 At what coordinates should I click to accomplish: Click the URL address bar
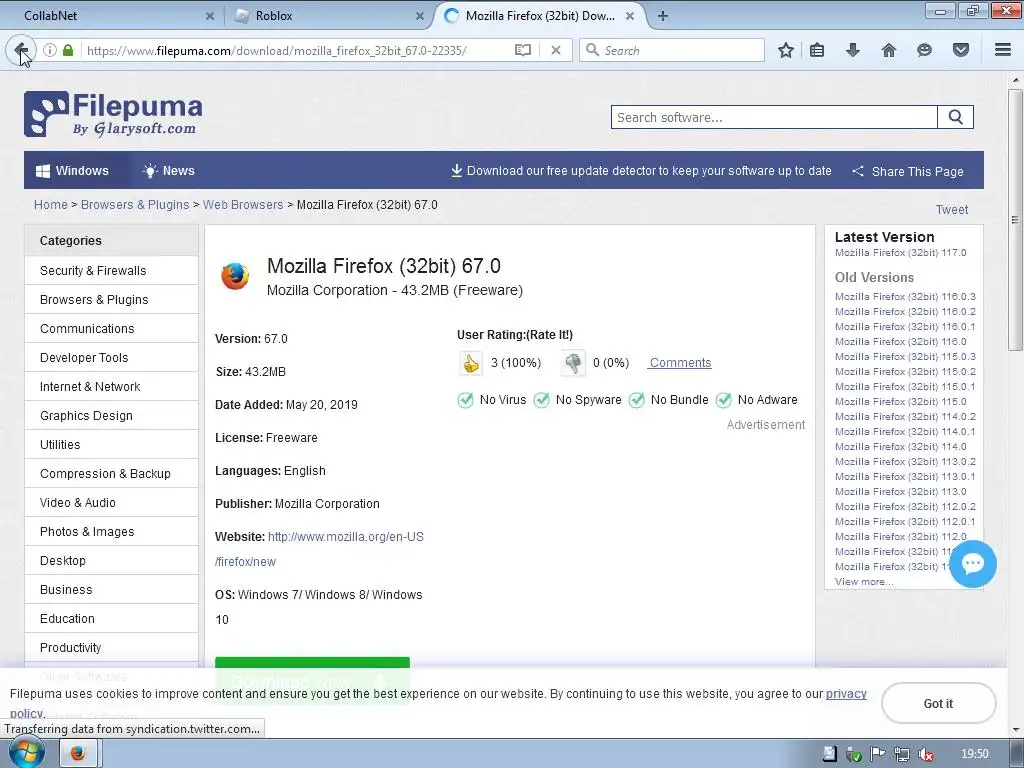point(296,50)
